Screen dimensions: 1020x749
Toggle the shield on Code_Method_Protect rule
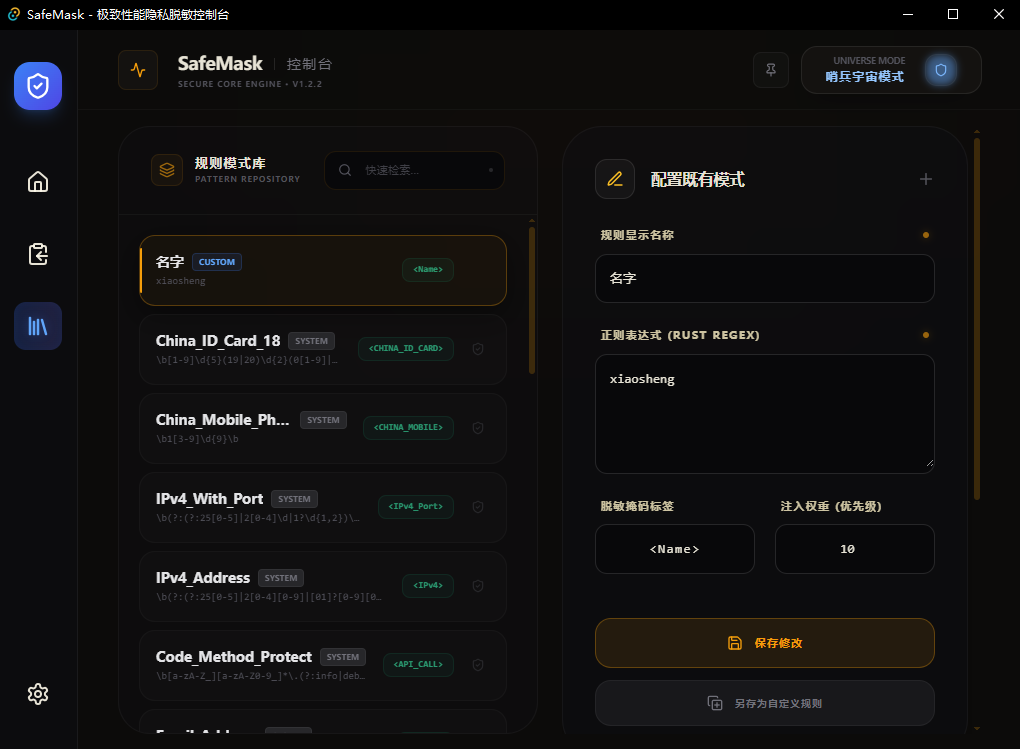pyautogui.click(x=477, y=665)
